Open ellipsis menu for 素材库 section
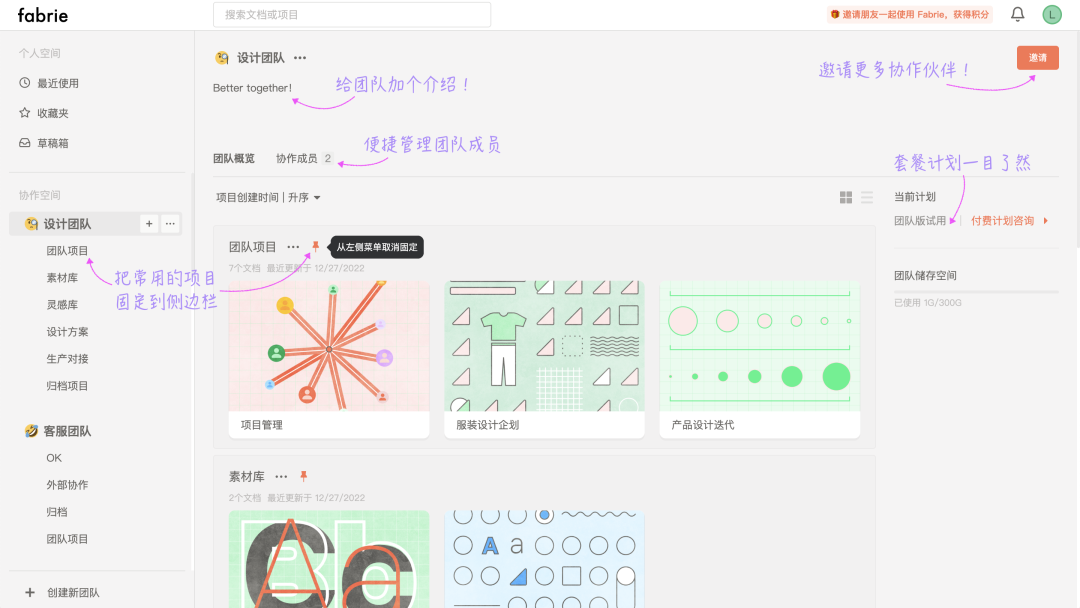The image size is (1080, 608). click(281, 476)
